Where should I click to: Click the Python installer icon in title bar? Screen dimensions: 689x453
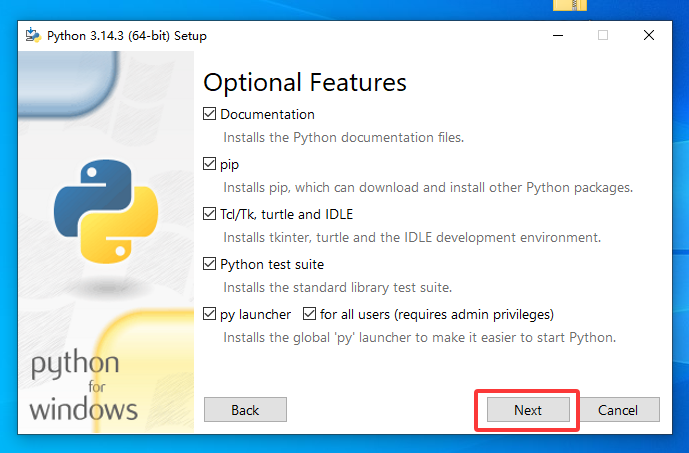tap(33, 35)
